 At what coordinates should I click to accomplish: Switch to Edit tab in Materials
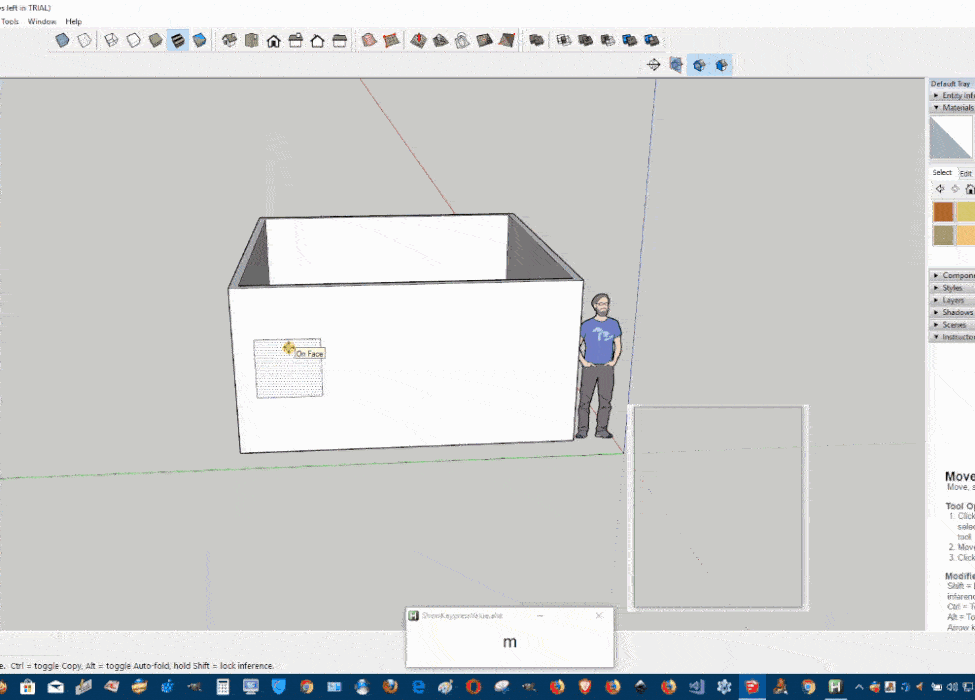966,173
